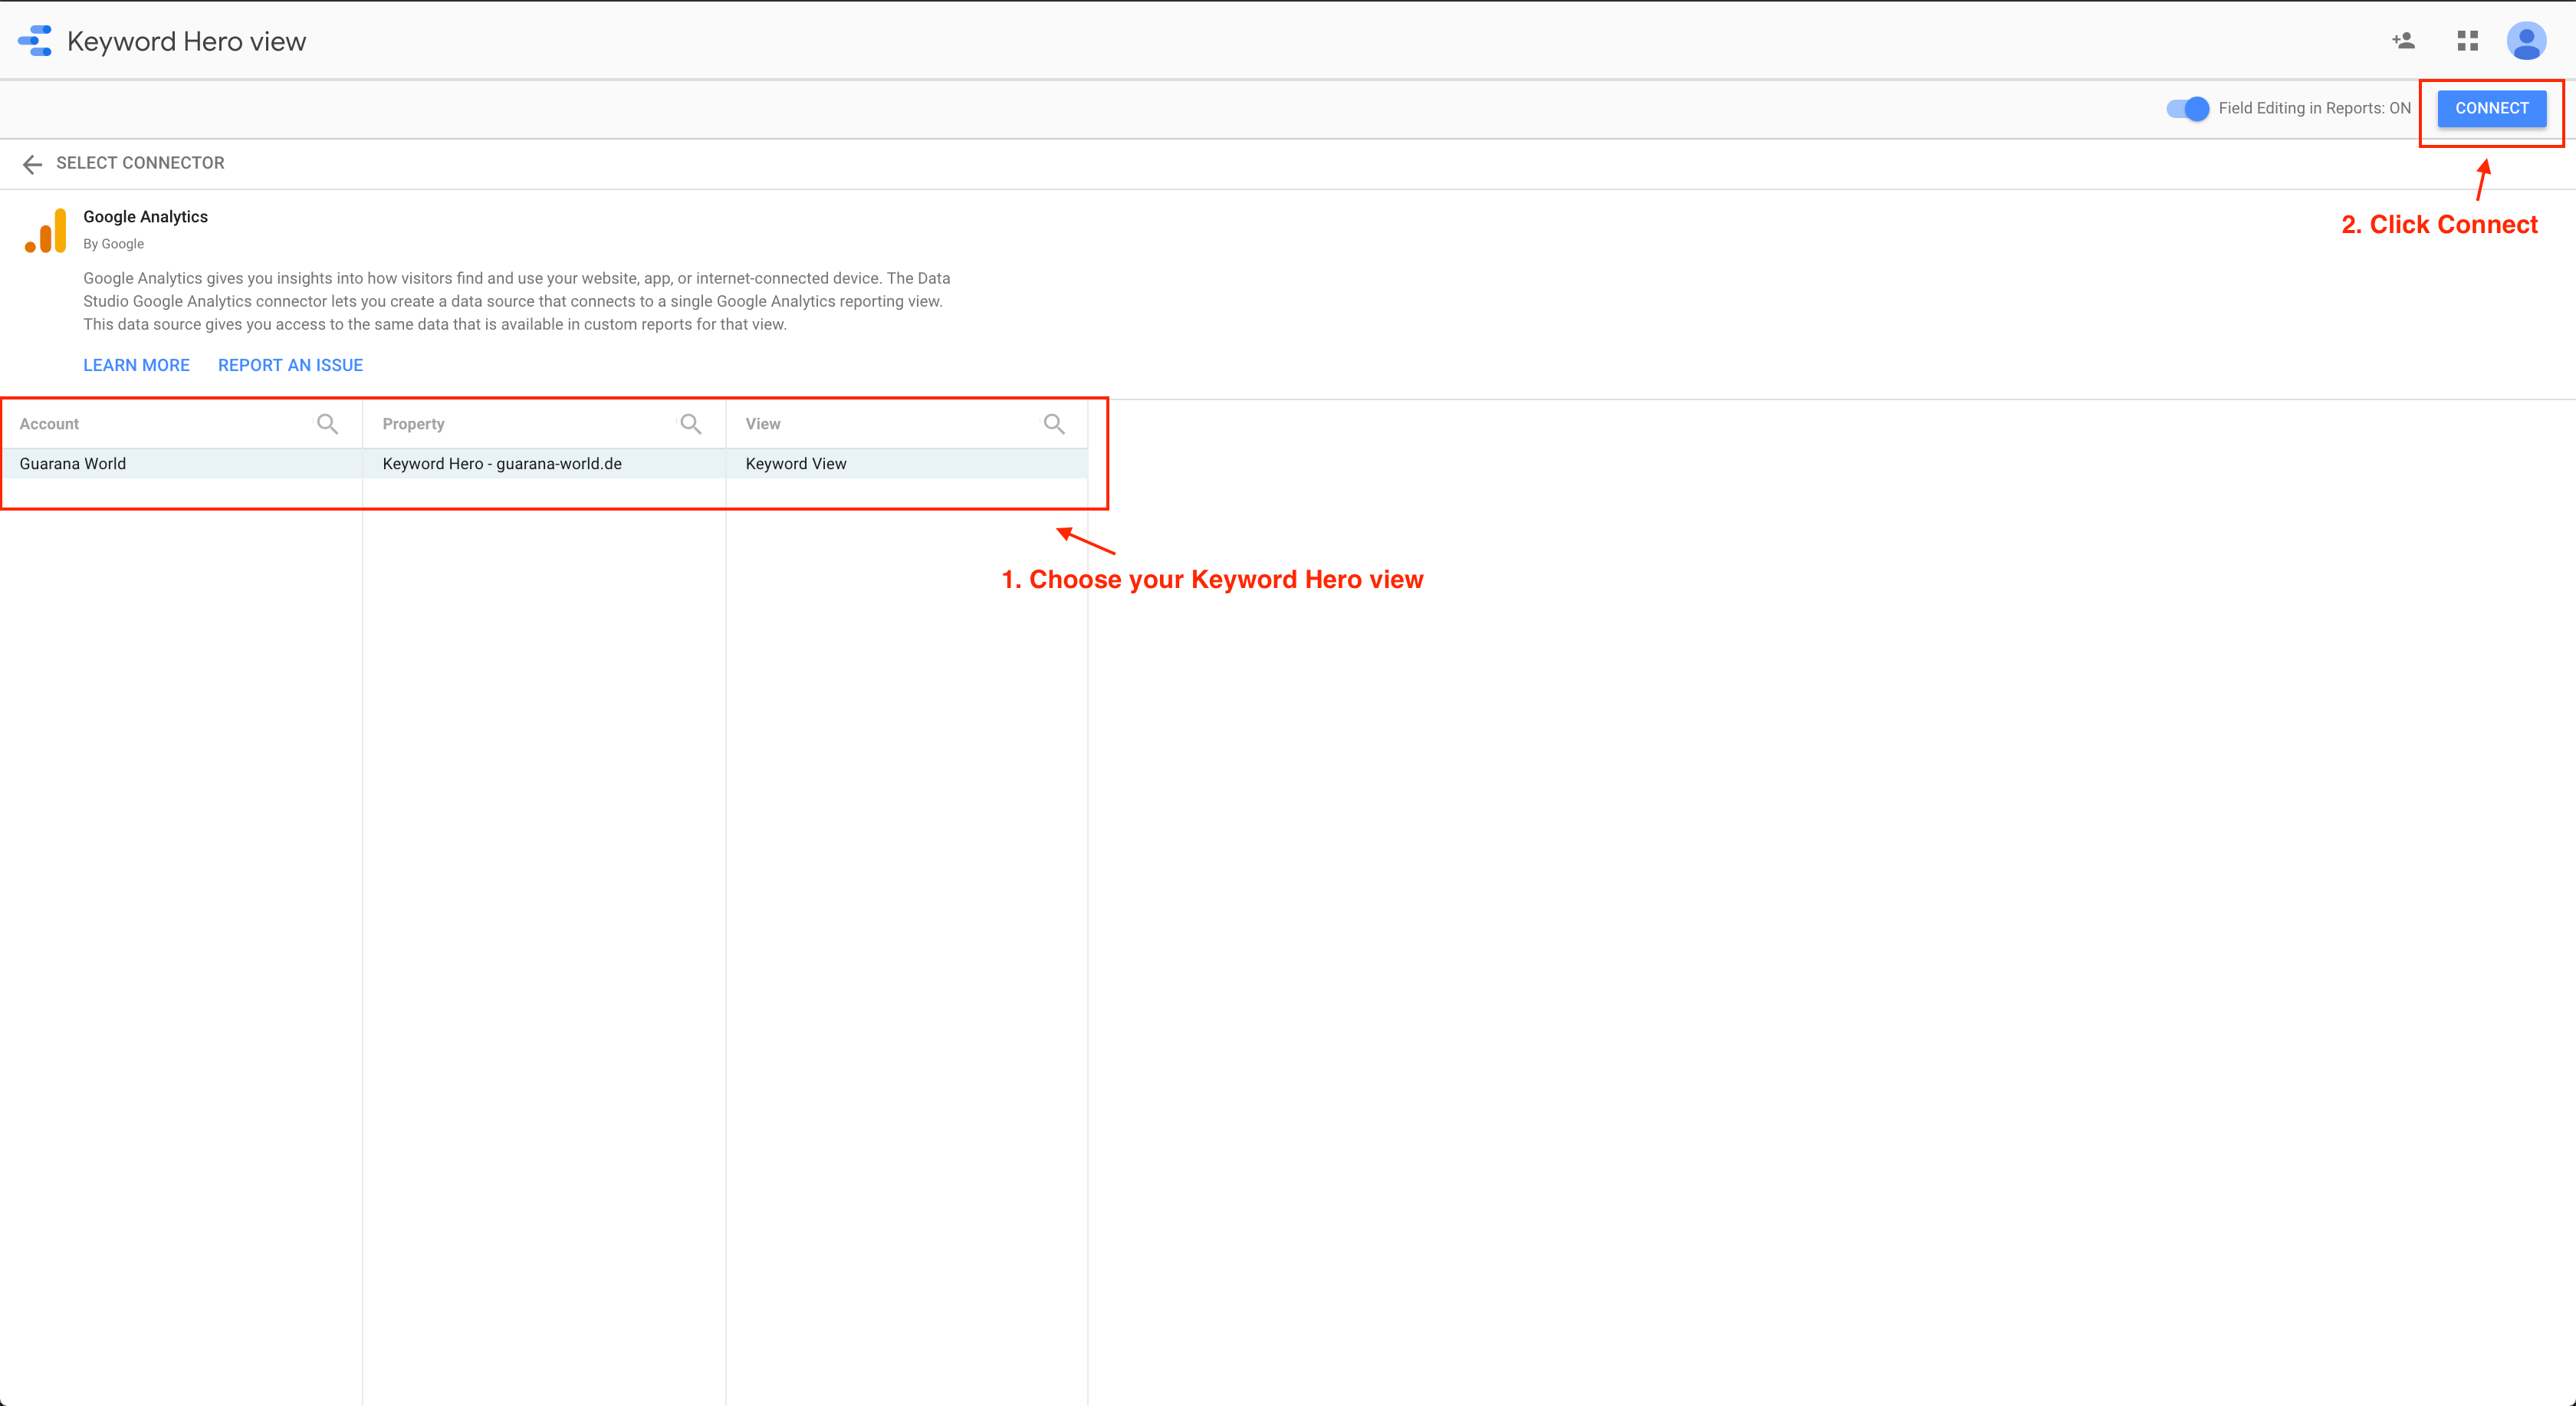Open the REPORT AN ISSUE link

click(290, 365)
